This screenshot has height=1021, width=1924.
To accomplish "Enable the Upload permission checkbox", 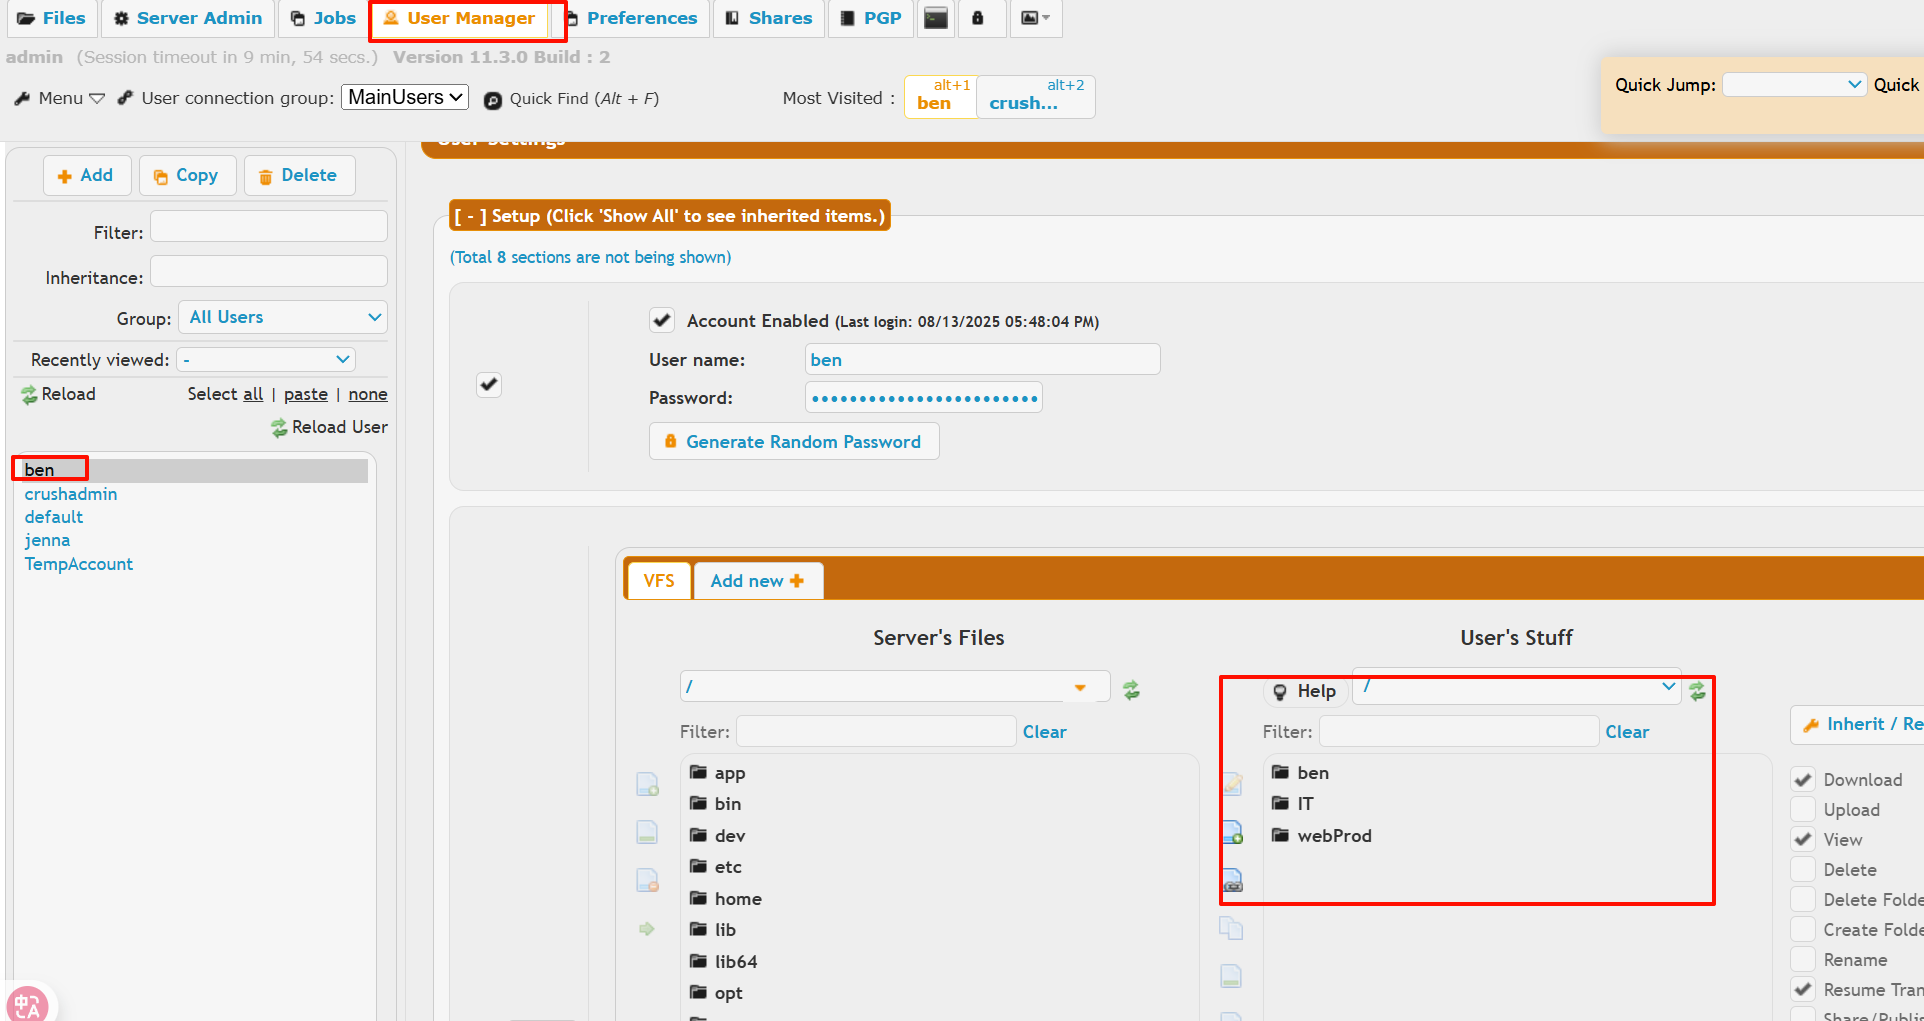I will (x=1803, y=809).
